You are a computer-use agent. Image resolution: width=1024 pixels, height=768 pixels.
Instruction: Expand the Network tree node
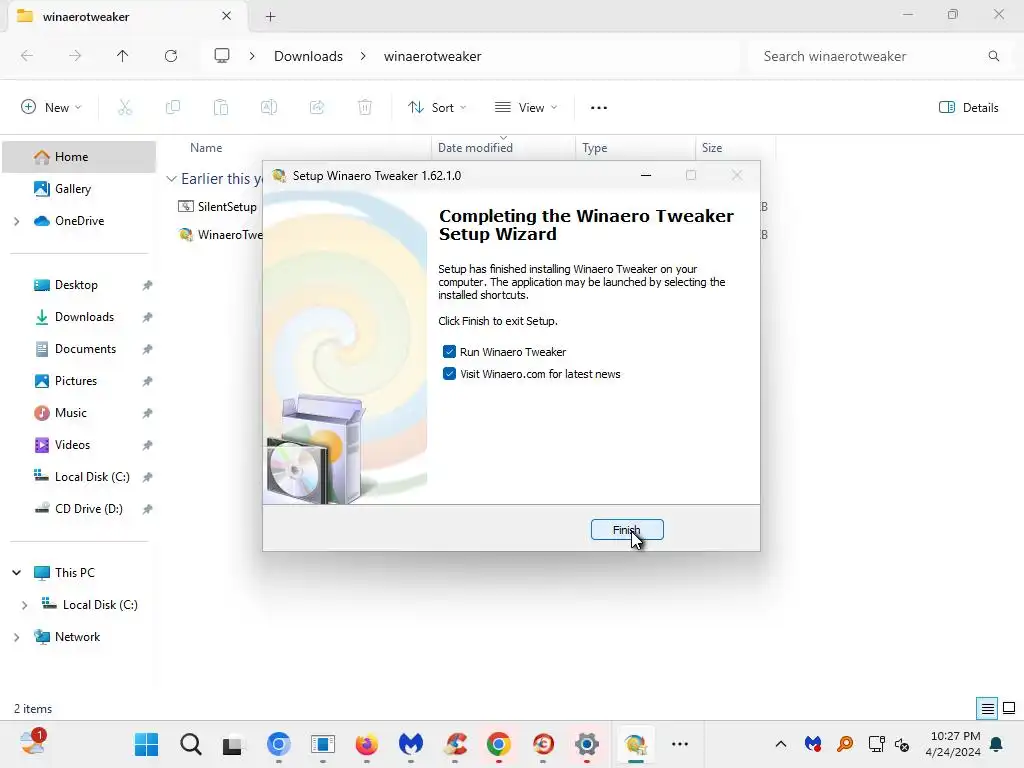[16, 637]
